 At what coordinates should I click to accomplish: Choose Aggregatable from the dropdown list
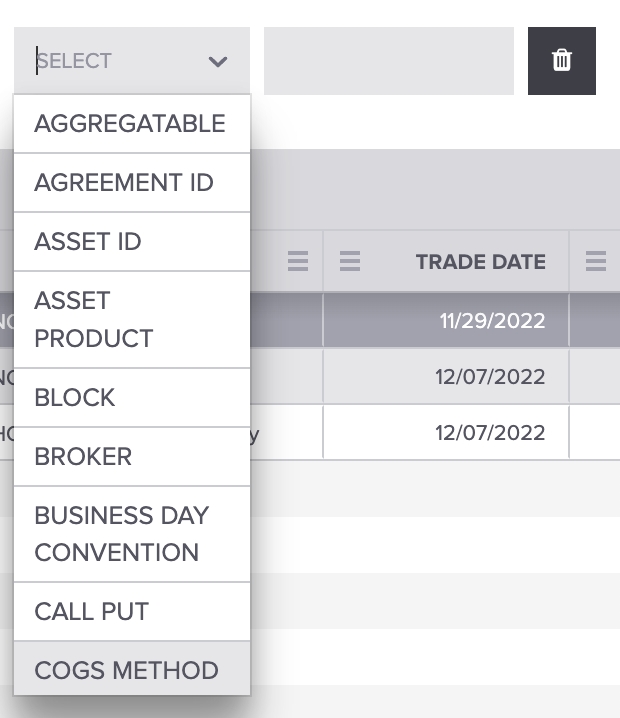[130, 124]
